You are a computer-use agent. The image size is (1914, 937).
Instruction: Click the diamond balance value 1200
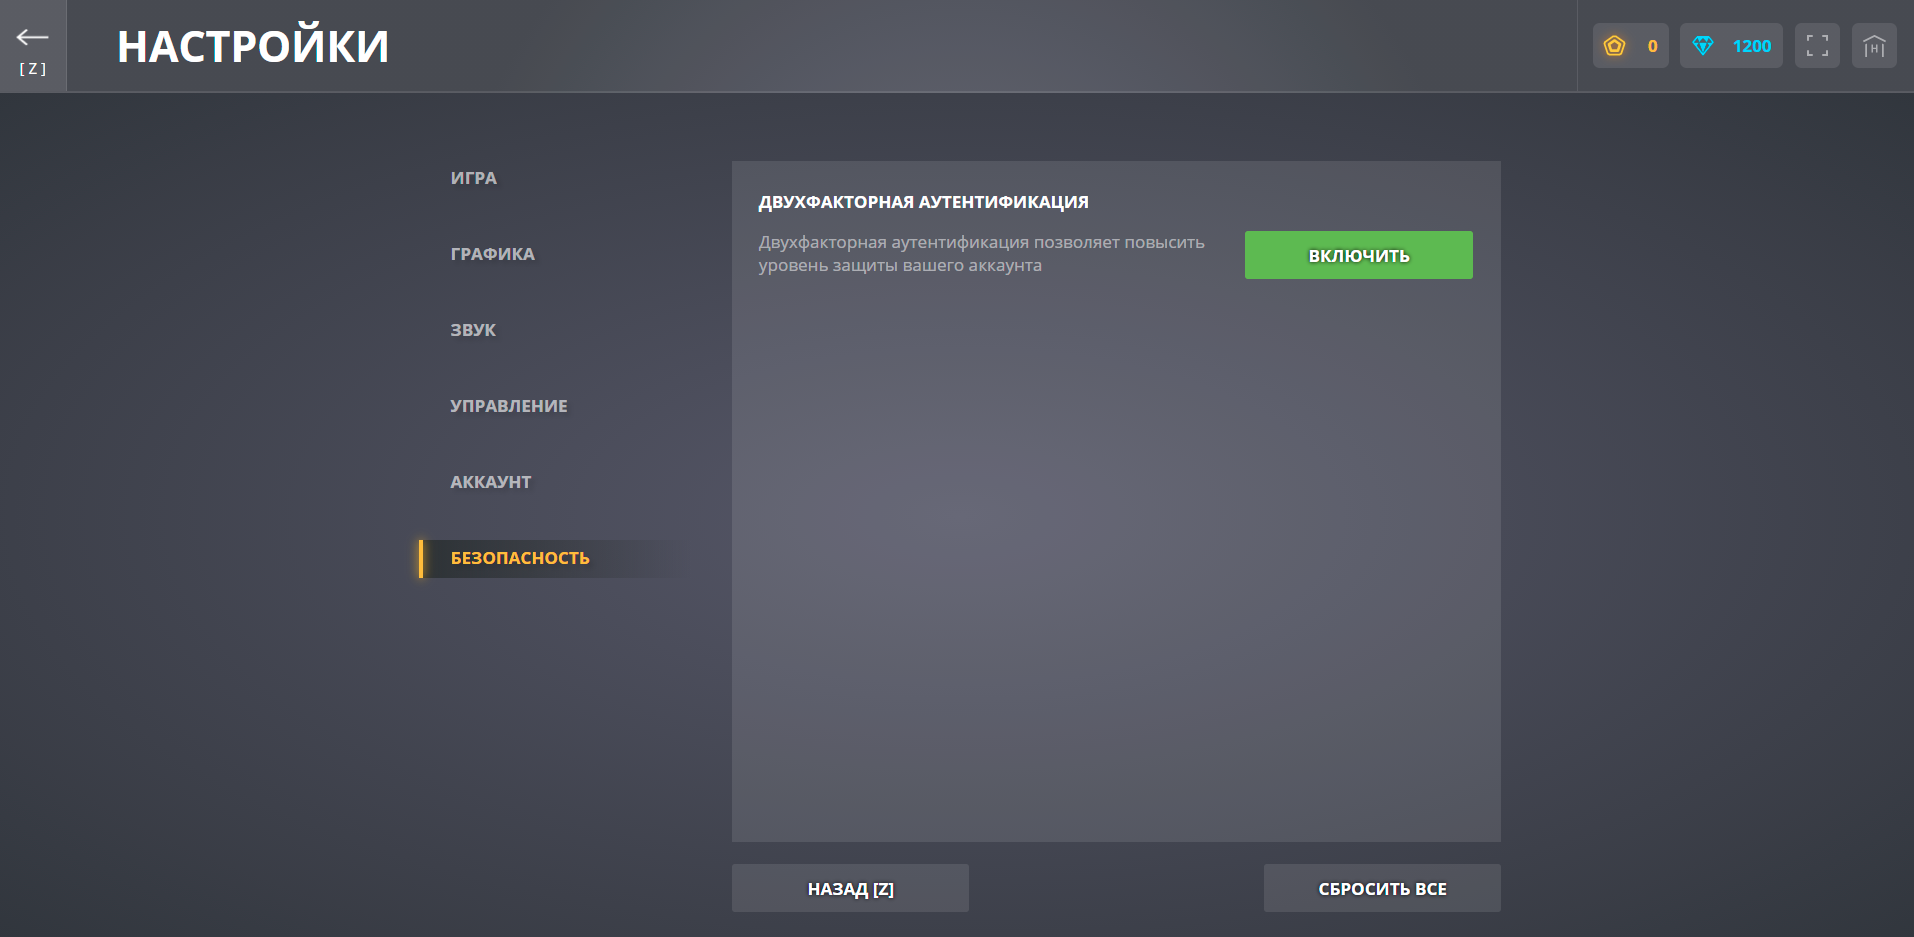1752,46
